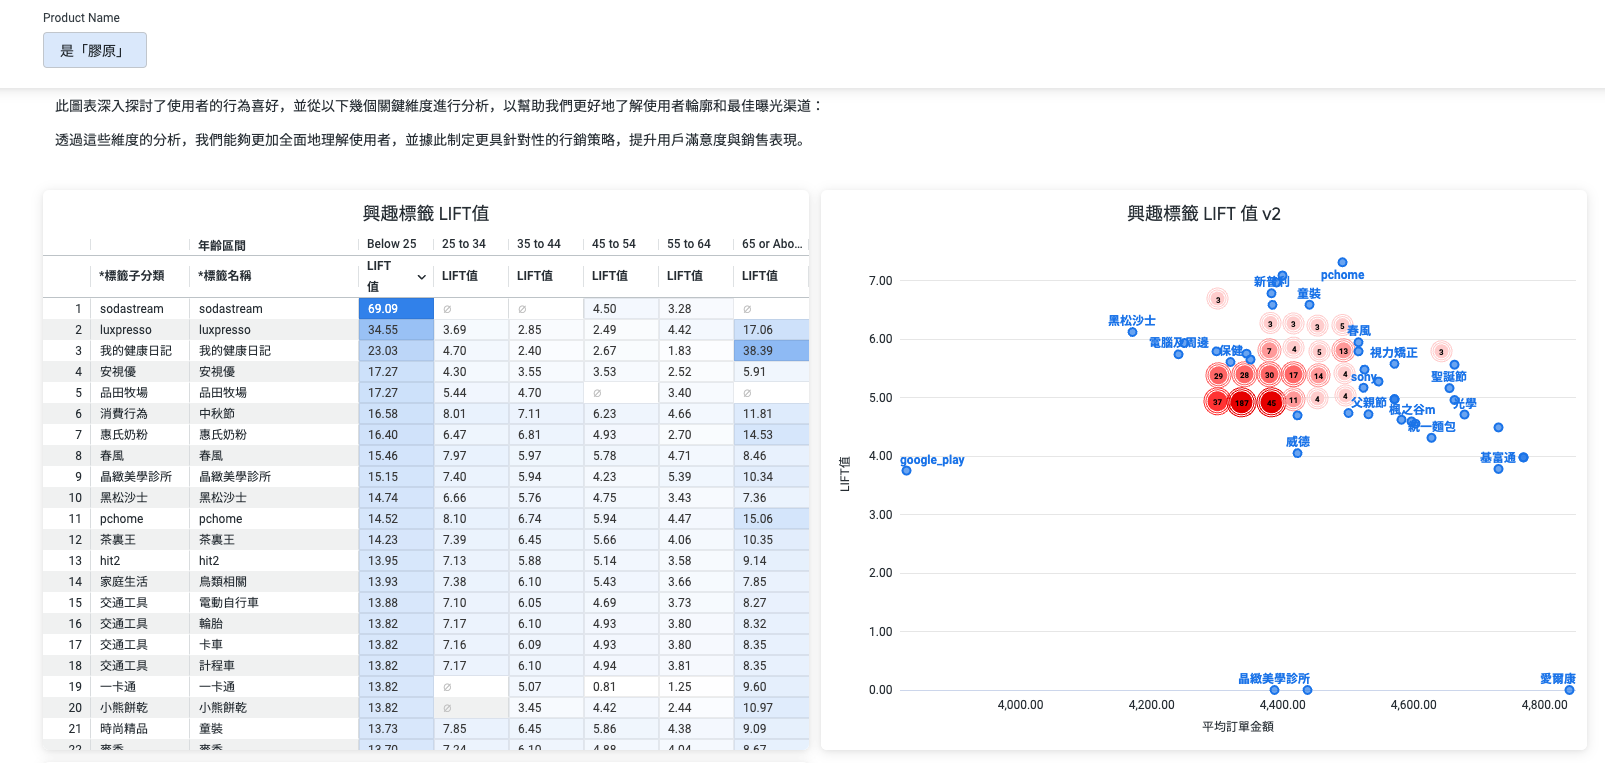
Task: Click the 聖誕節 point label on chart
Action: [1448, 377]
